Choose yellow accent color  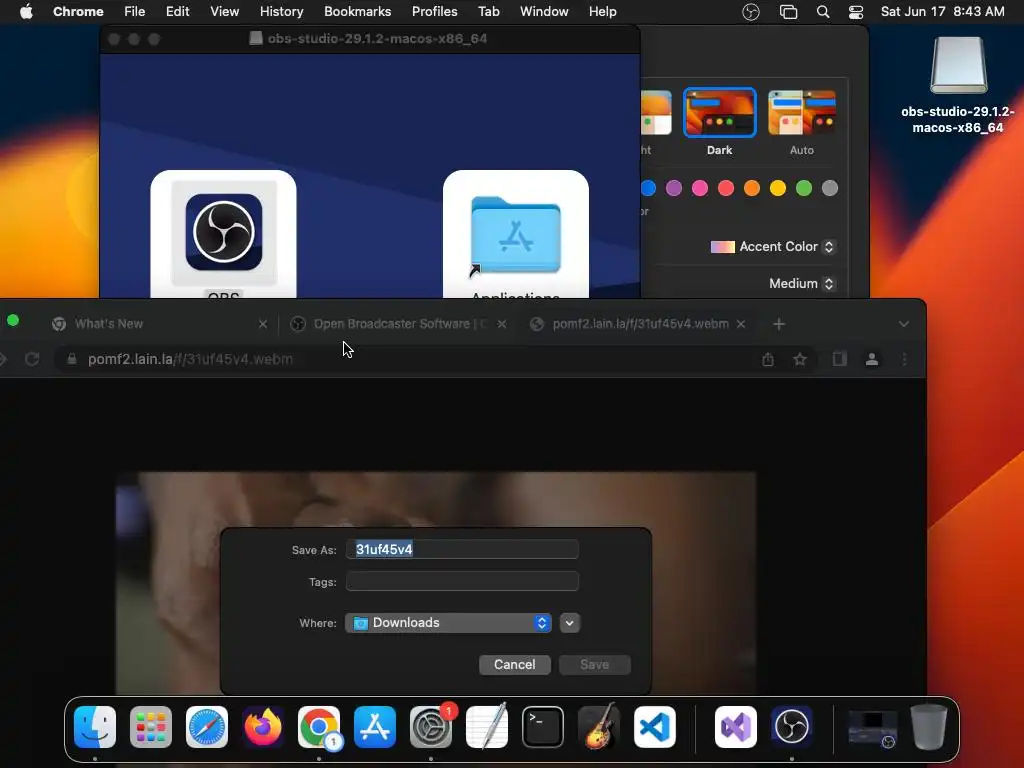tap(778, 188)
